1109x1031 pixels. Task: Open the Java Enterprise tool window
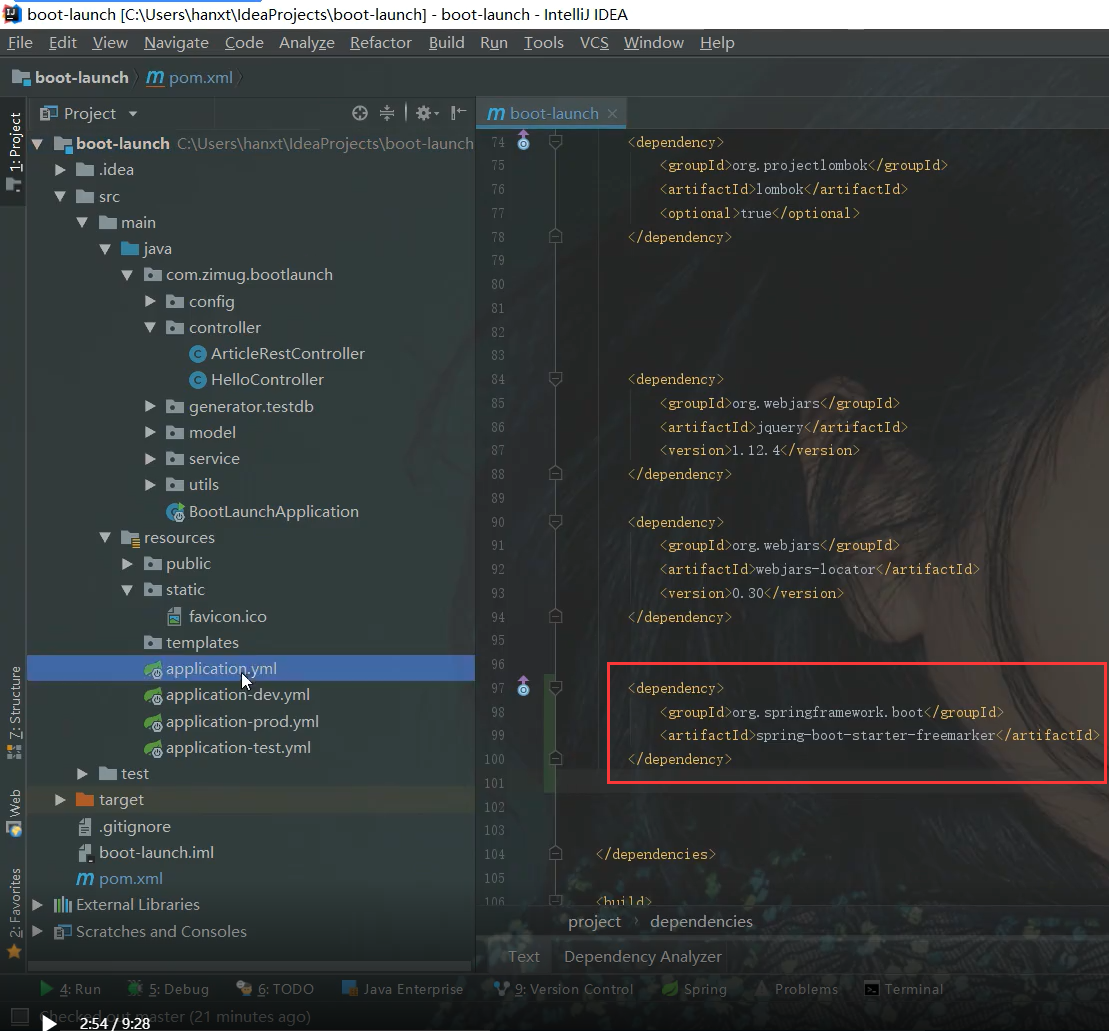(x=402, y=989)
